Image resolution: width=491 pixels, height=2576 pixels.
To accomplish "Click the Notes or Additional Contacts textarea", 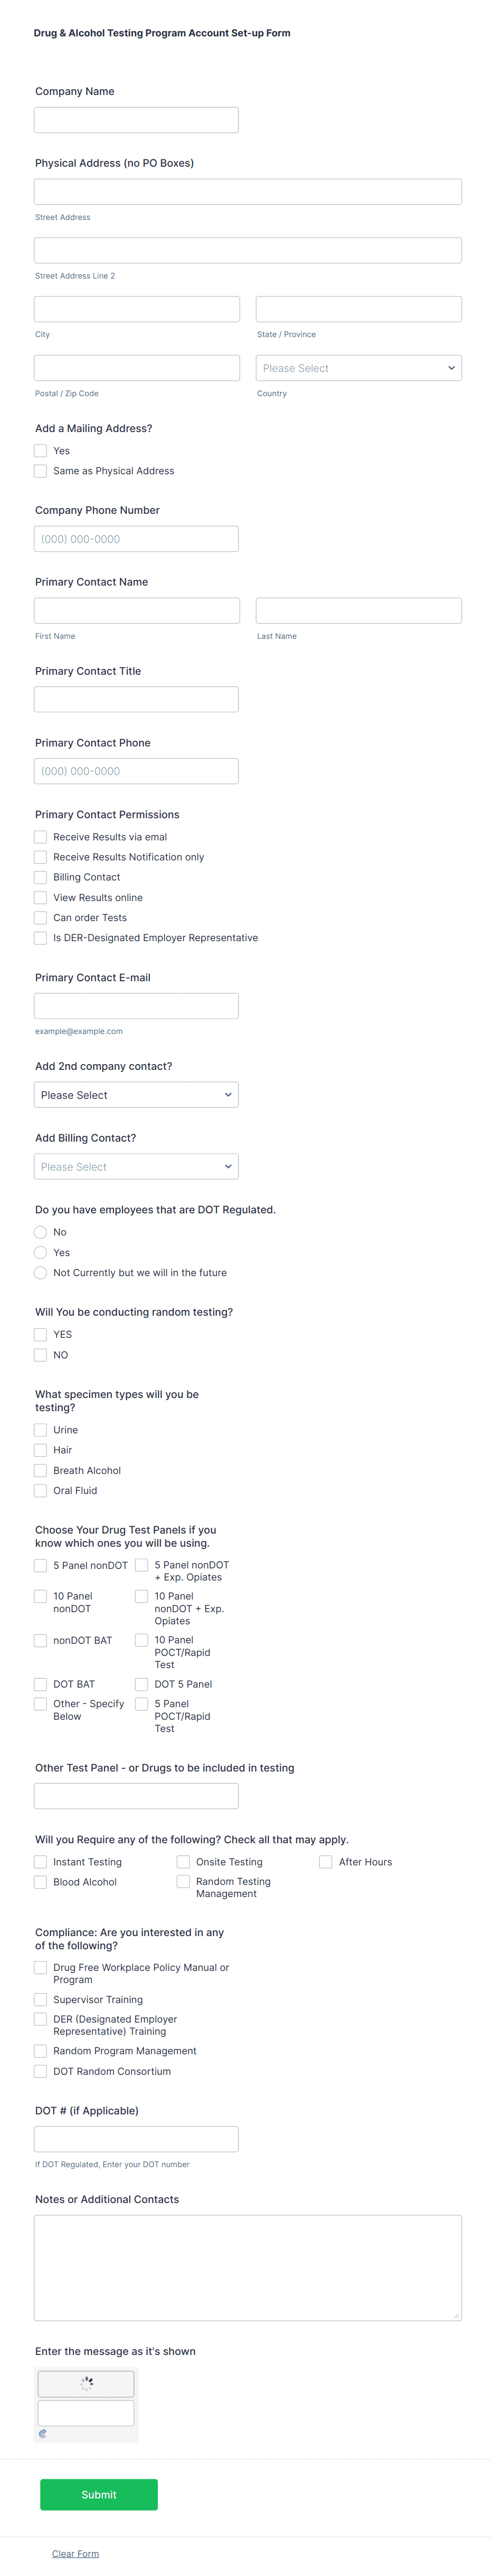I will point(247,2267).
